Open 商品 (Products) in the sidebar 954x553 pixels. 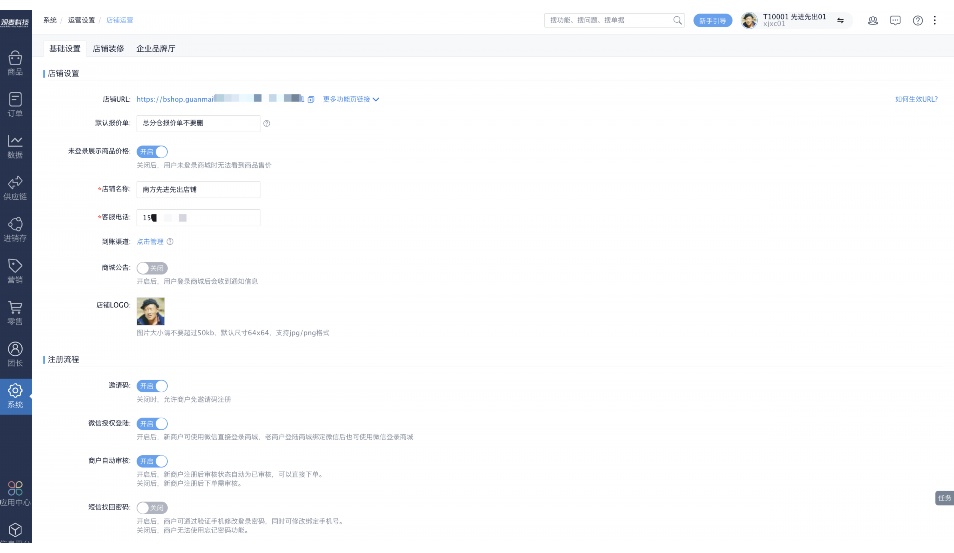coord(15,63)
